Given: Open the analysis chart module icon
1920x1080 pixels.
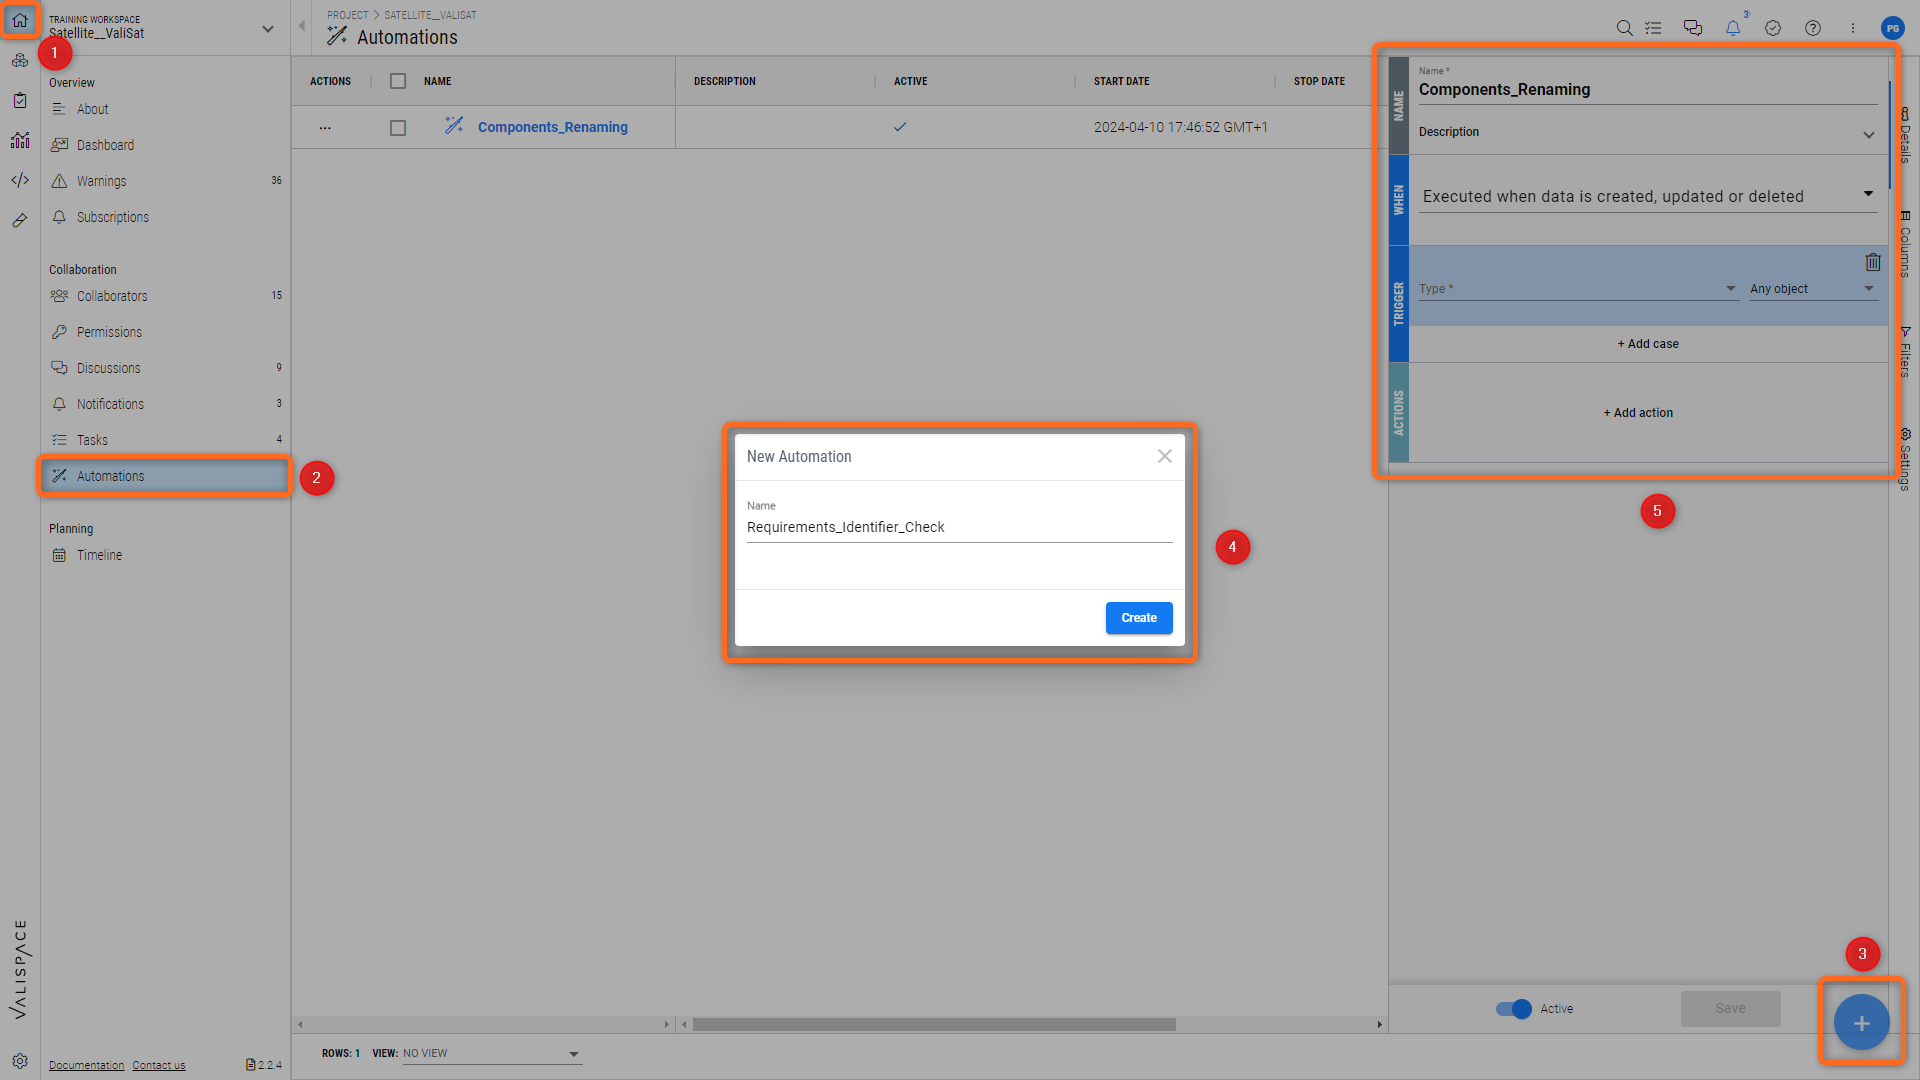Looking at the screenshot, I should pyautogui.click(x=20, y=140).
